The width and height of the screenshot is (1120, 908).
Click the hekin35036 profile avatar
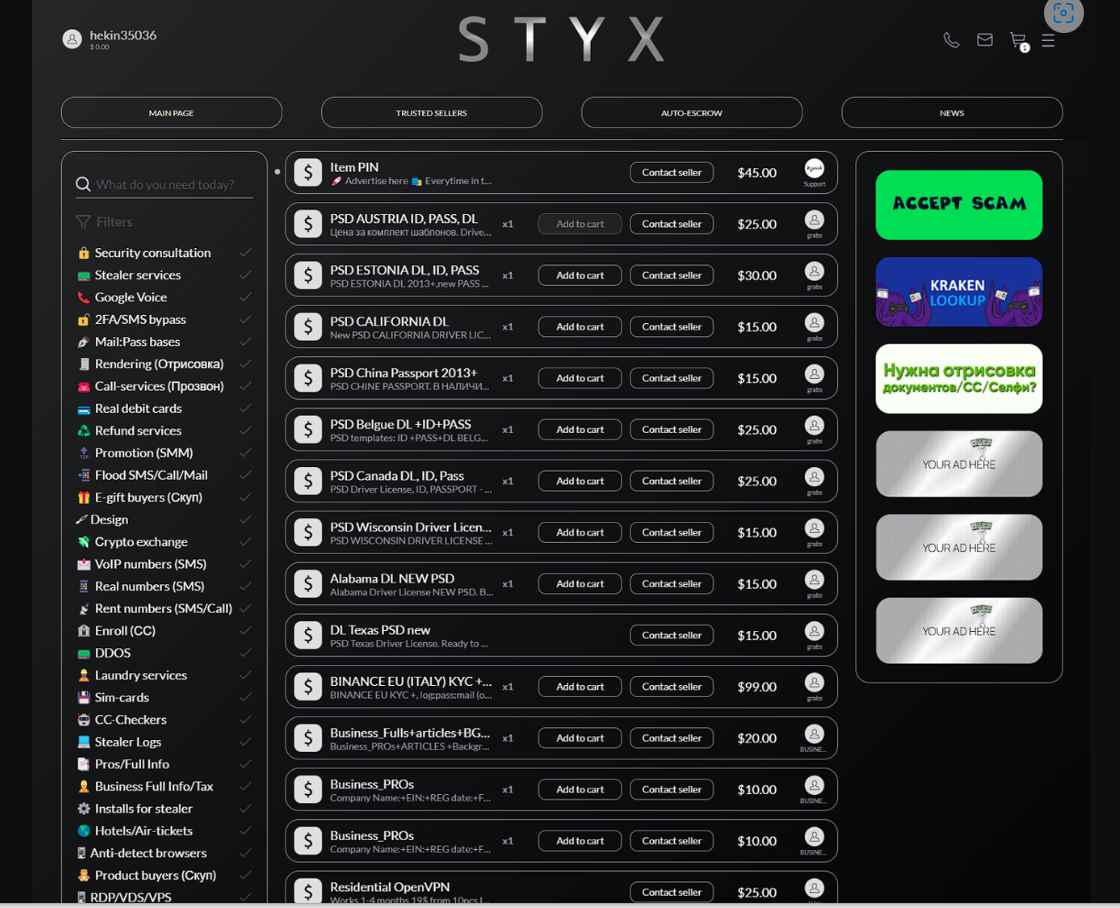(x=72, y=39)
